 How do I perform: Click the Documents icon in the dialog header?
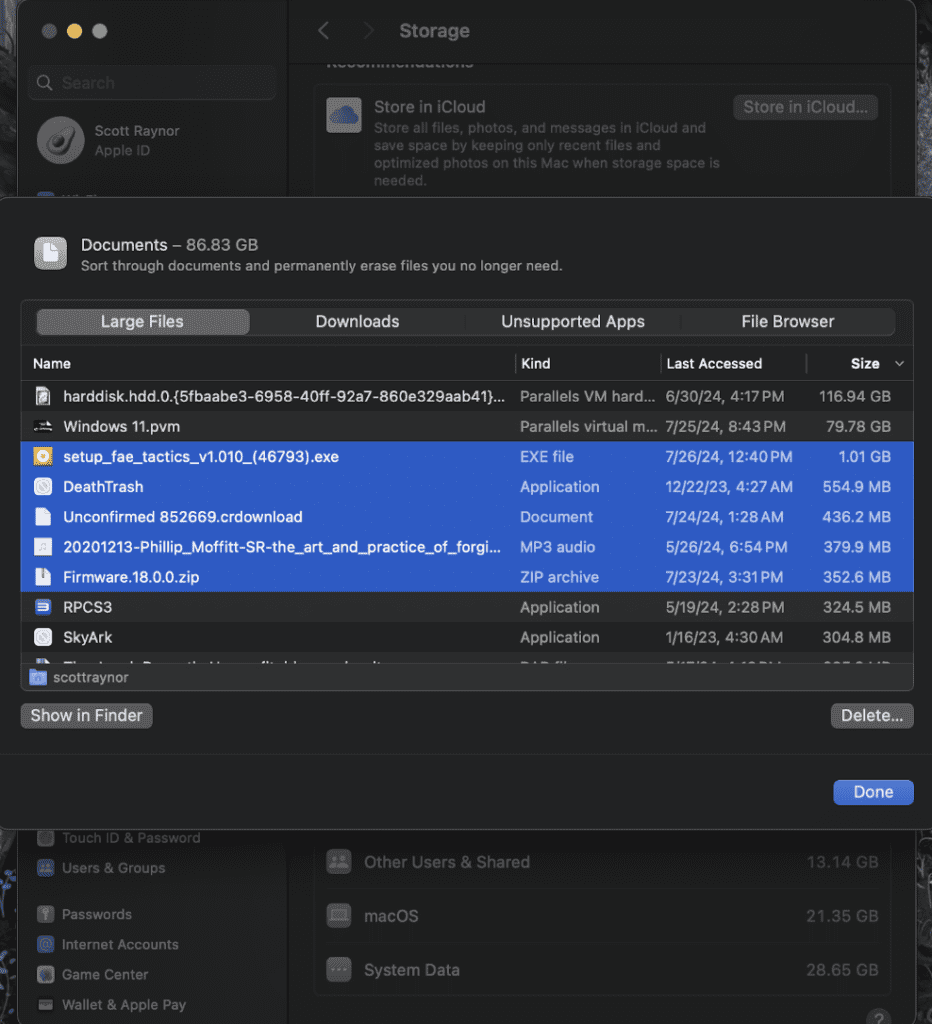[50, 253]
